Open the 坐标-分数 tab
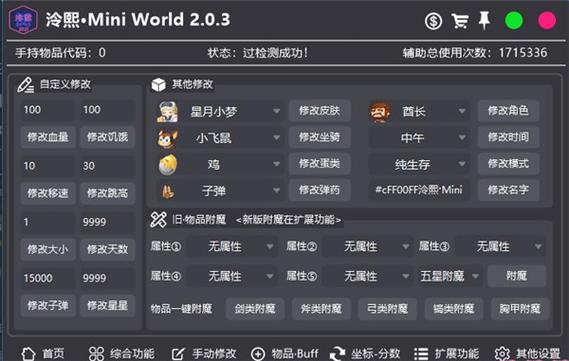 [x=365, y=353]
